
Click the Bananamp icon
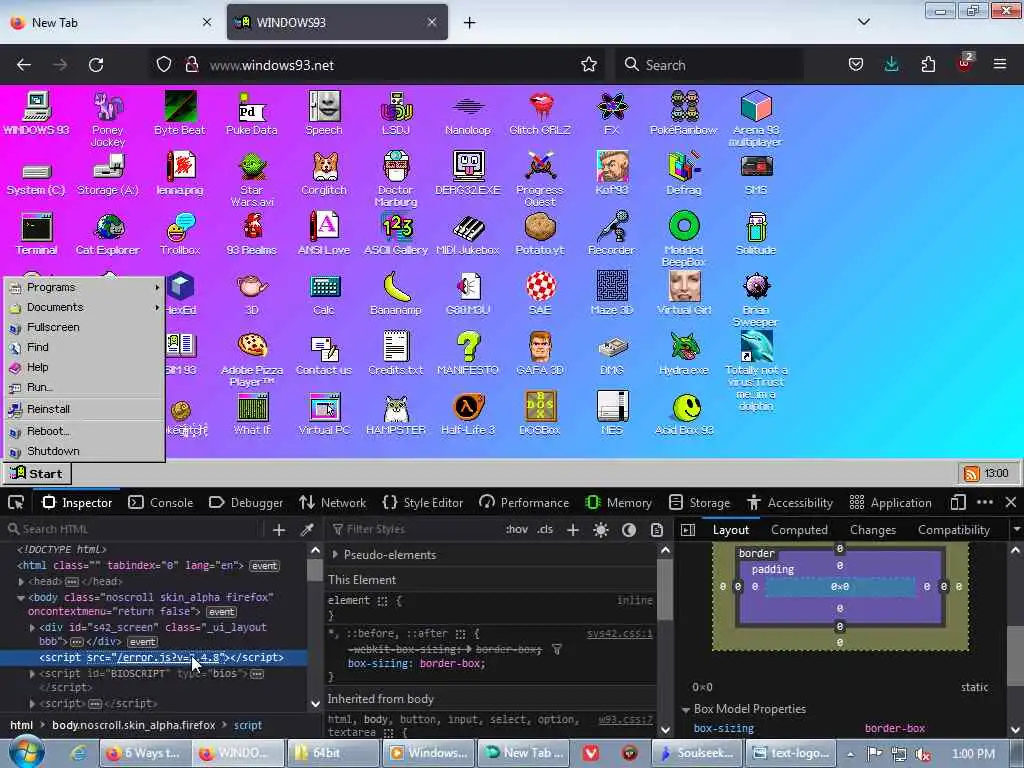396,293
